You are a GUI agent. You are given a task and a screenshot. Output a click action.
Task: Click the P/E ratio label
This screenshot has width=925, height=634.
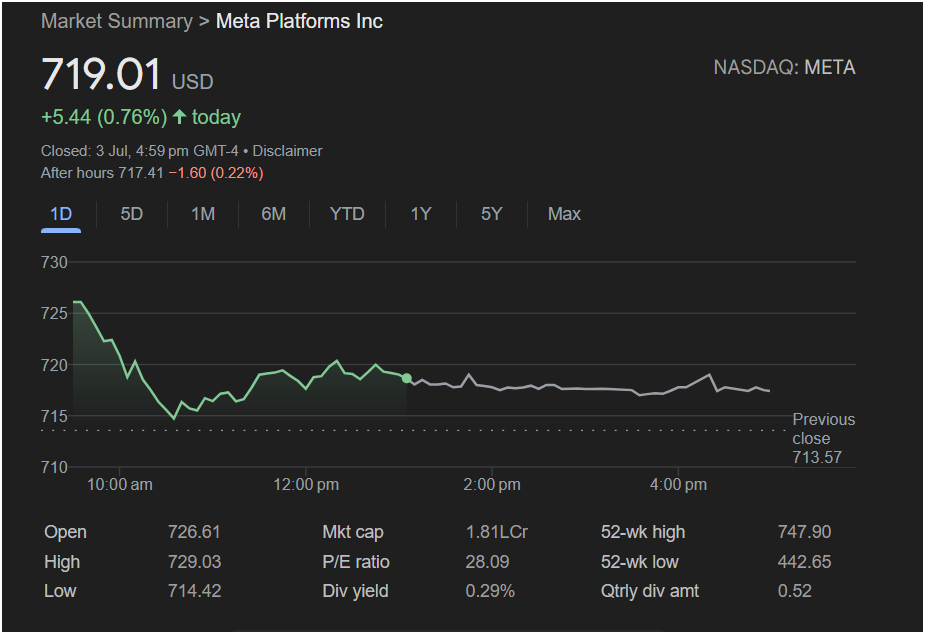[x=356, y=561]
